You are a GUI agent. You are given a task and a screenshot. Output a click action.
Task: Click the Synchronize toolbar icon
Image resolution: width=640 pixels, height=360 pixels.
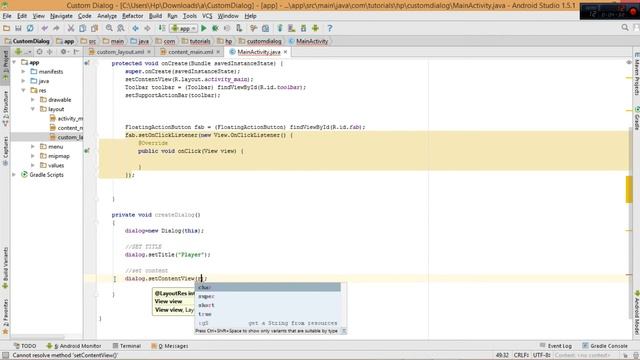(30, 28)
